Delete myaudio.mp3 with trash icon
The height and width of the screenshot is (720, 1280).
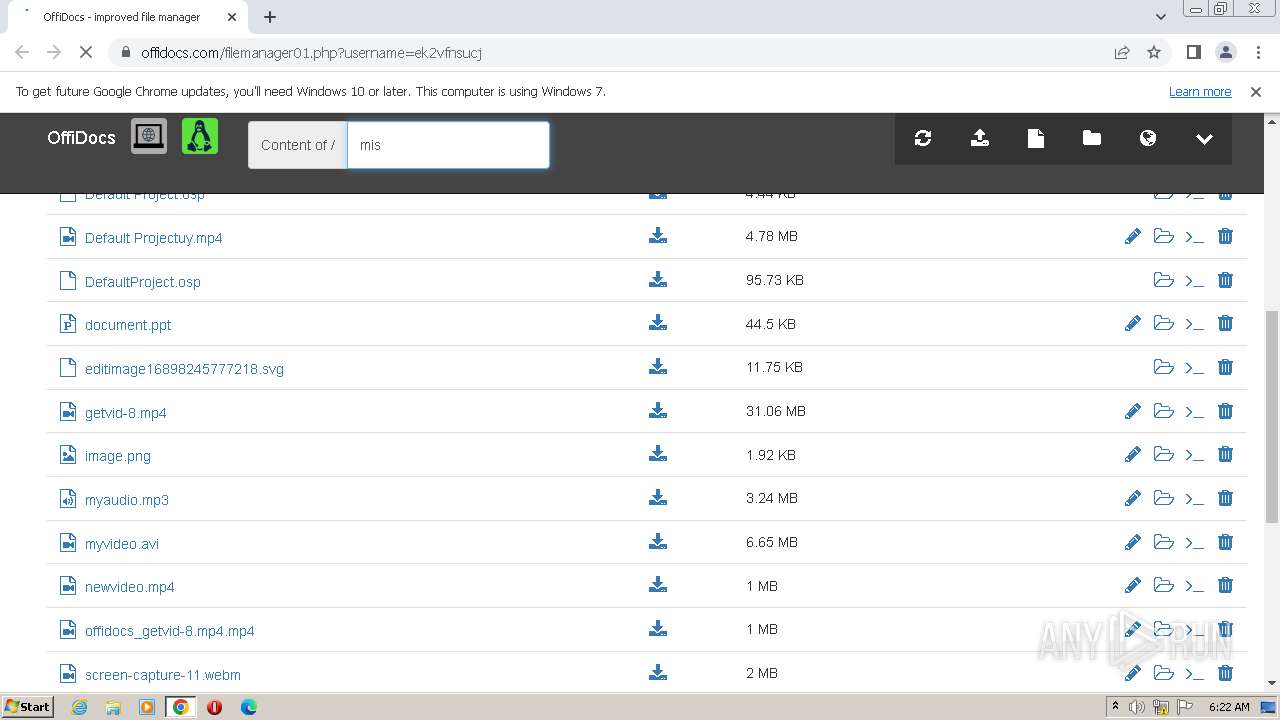pyautogui.click(x=1225, y=498)
